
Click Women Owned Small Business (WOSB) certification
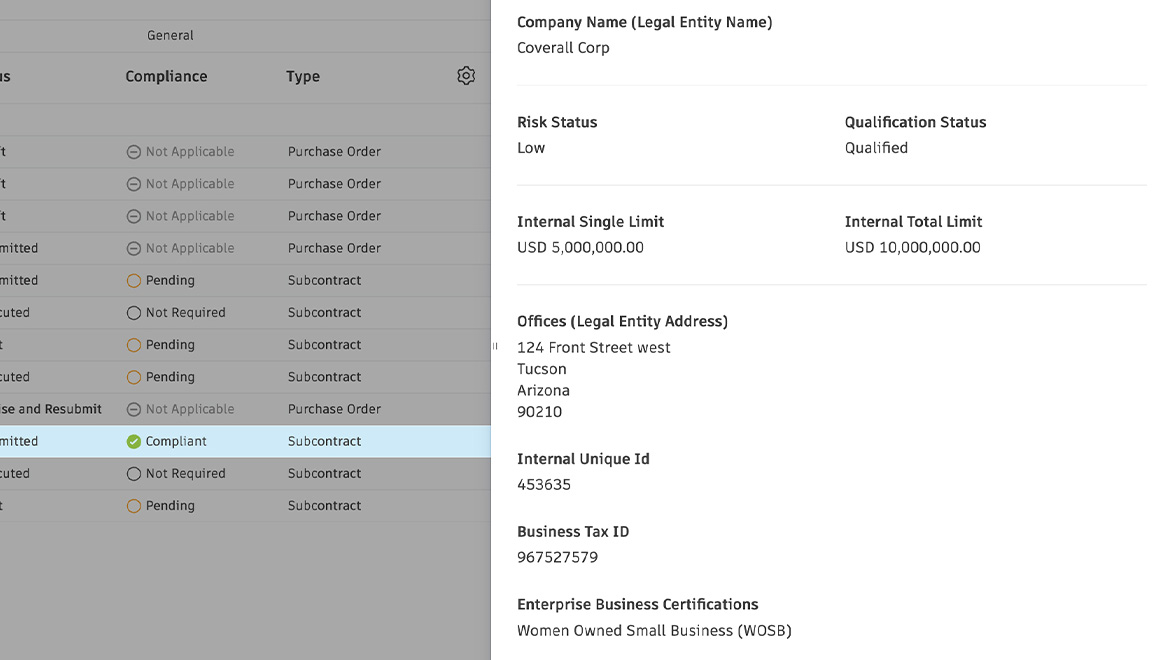coord(654,631)
